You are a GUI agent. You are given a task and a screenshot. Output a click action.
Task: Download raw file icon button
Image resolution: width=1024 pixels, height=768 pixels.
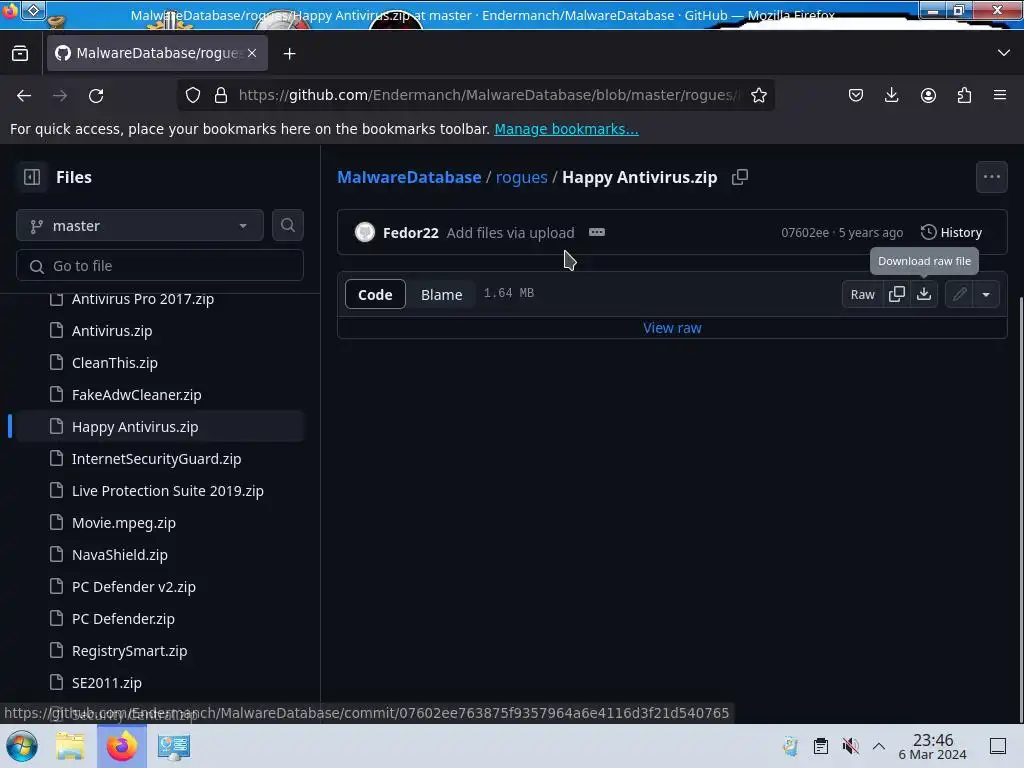coord(924,294)
